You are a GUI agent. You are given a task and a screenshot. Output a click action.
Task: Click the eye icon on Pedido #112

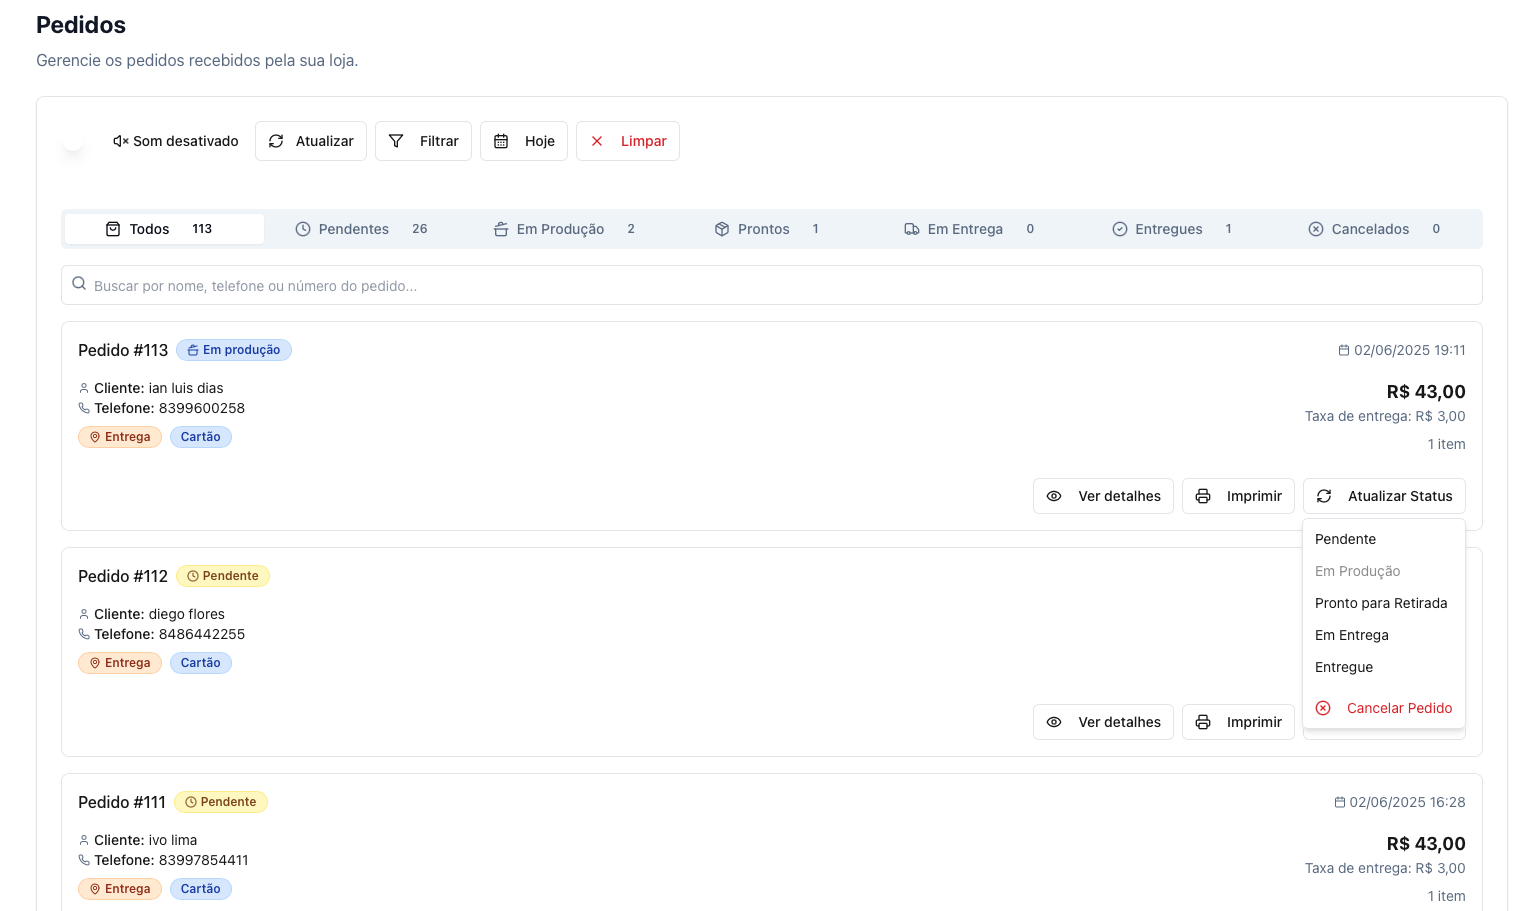(1054, 722)
